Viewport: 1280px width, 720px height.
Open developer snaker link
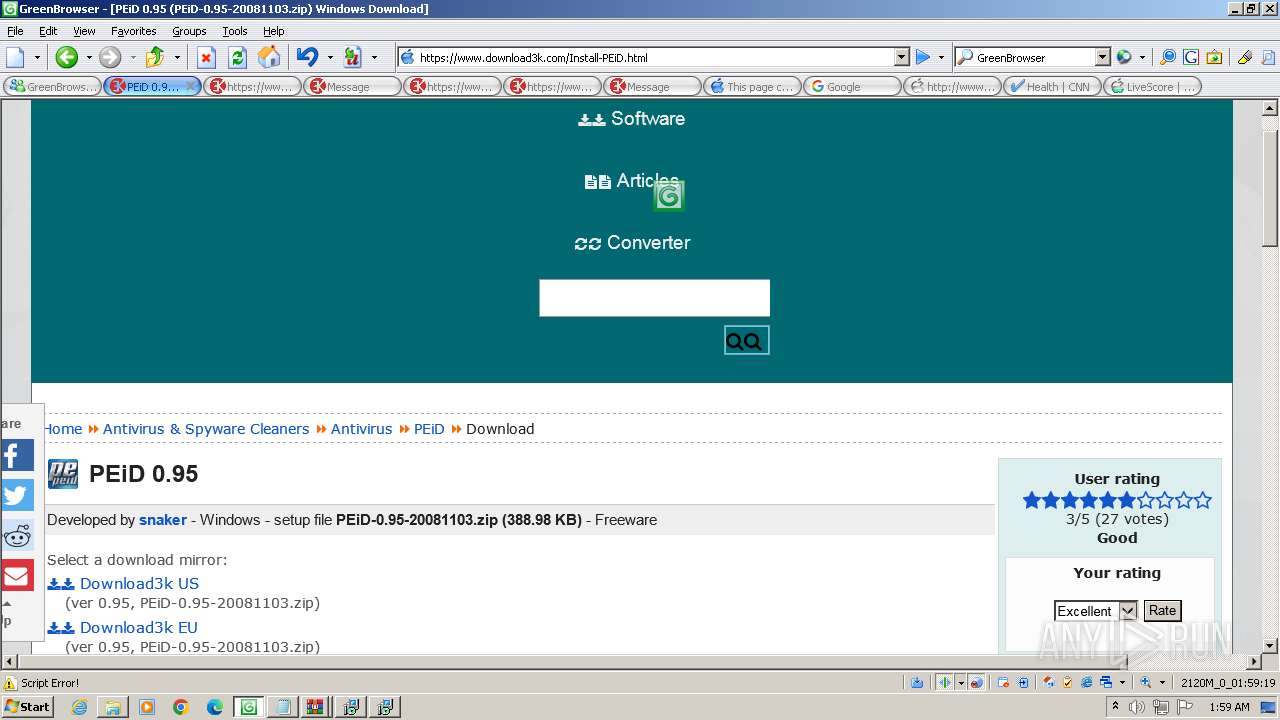click(163, 520)
